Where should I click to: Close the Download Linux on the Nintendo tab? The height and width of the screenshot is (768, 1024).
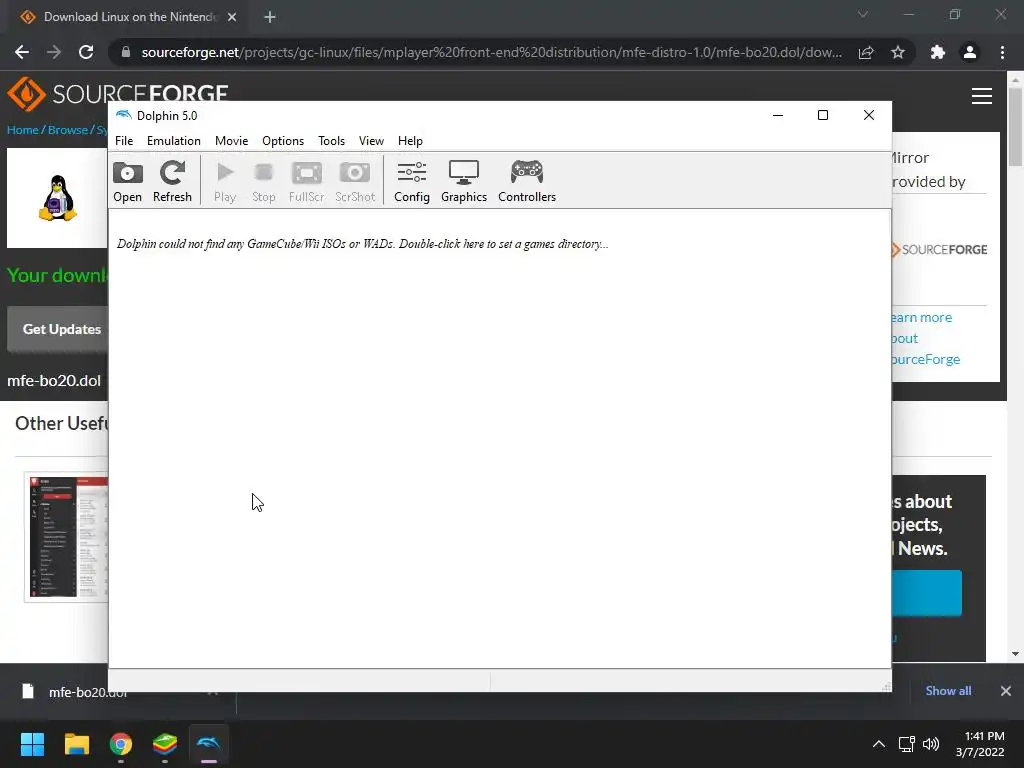[232, 17]
